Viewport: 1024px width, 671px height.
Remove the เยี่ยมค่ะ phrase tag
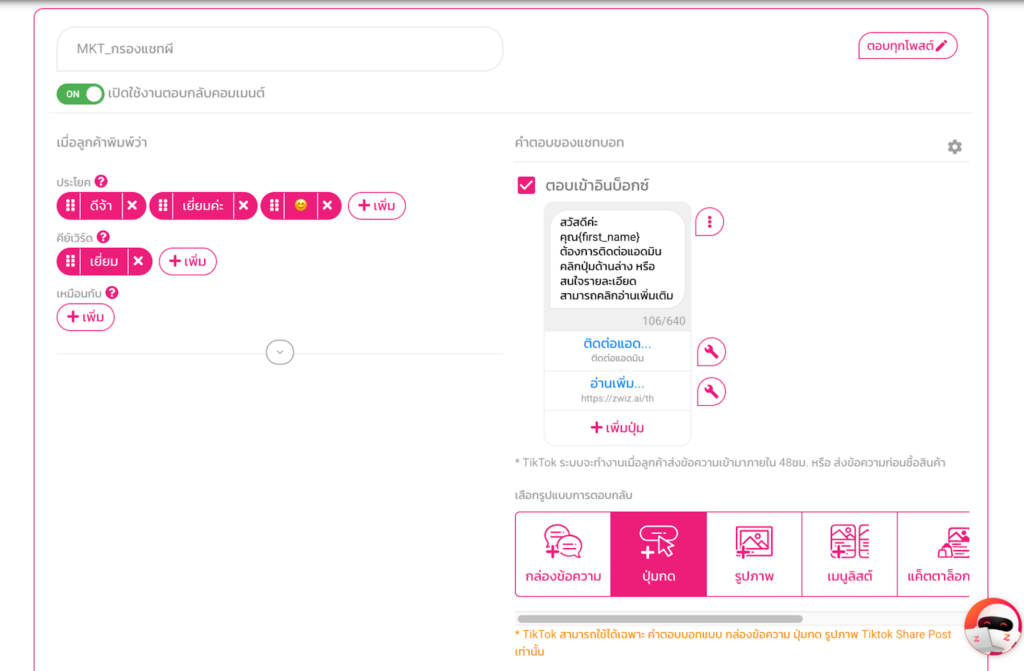242,206
